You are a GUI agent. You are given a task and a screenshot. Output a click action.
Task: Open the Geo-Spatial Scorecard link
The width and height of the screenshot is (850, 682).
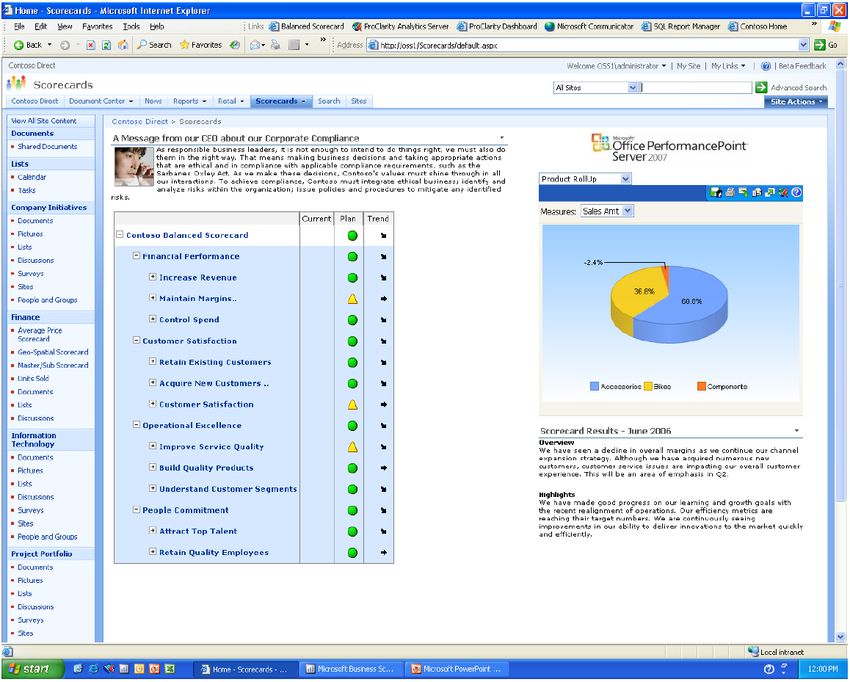click(53, 352)
